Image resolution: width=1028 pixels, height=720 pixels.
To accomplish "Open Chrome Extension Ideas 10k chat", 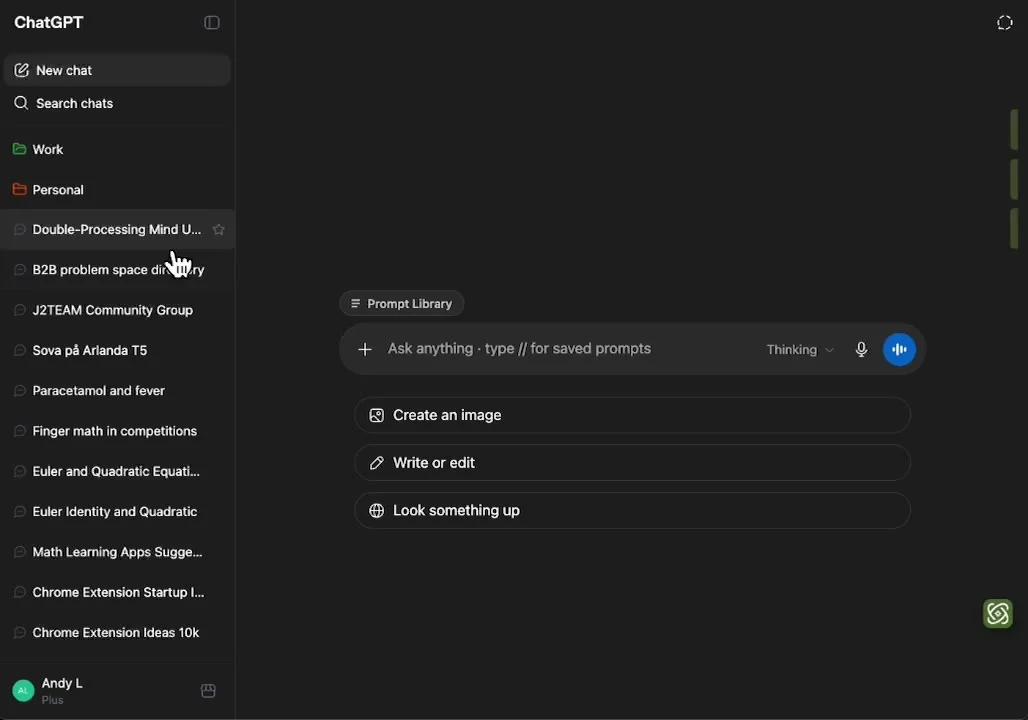I will click(x=117, y=633).
